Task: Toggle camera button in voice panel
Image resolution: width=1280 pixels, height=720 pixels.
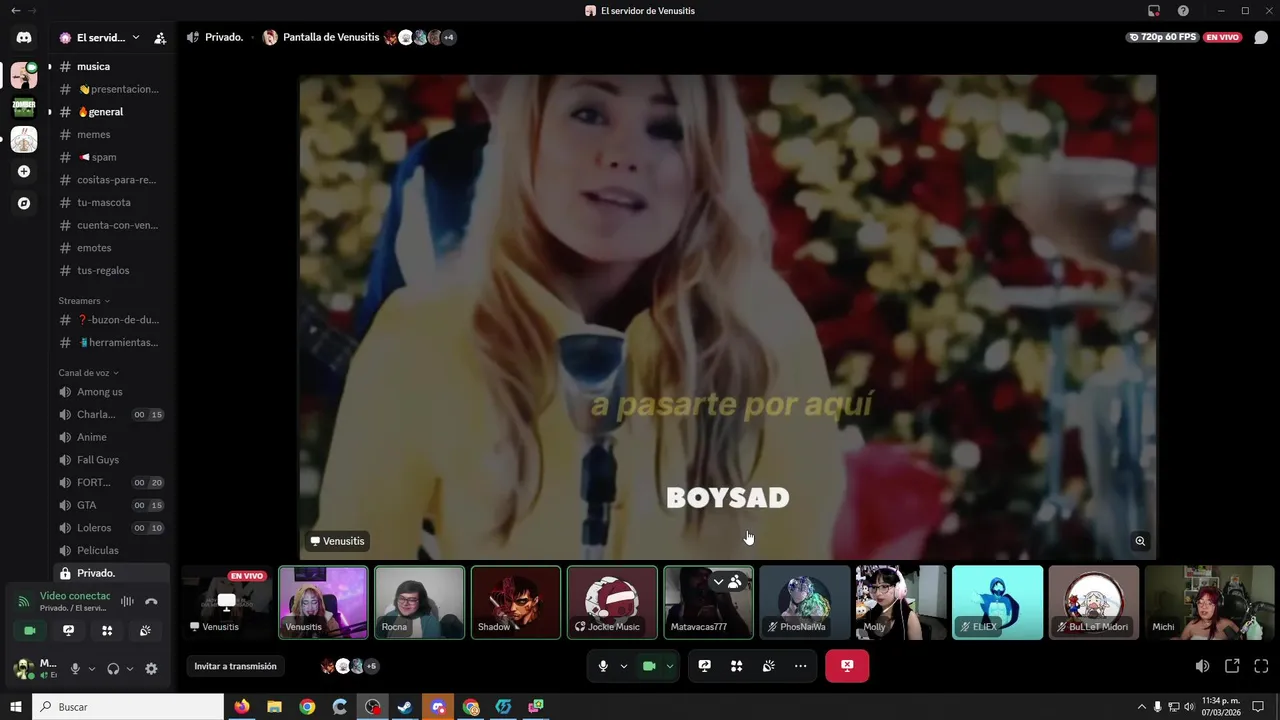Action: point(29,631)
